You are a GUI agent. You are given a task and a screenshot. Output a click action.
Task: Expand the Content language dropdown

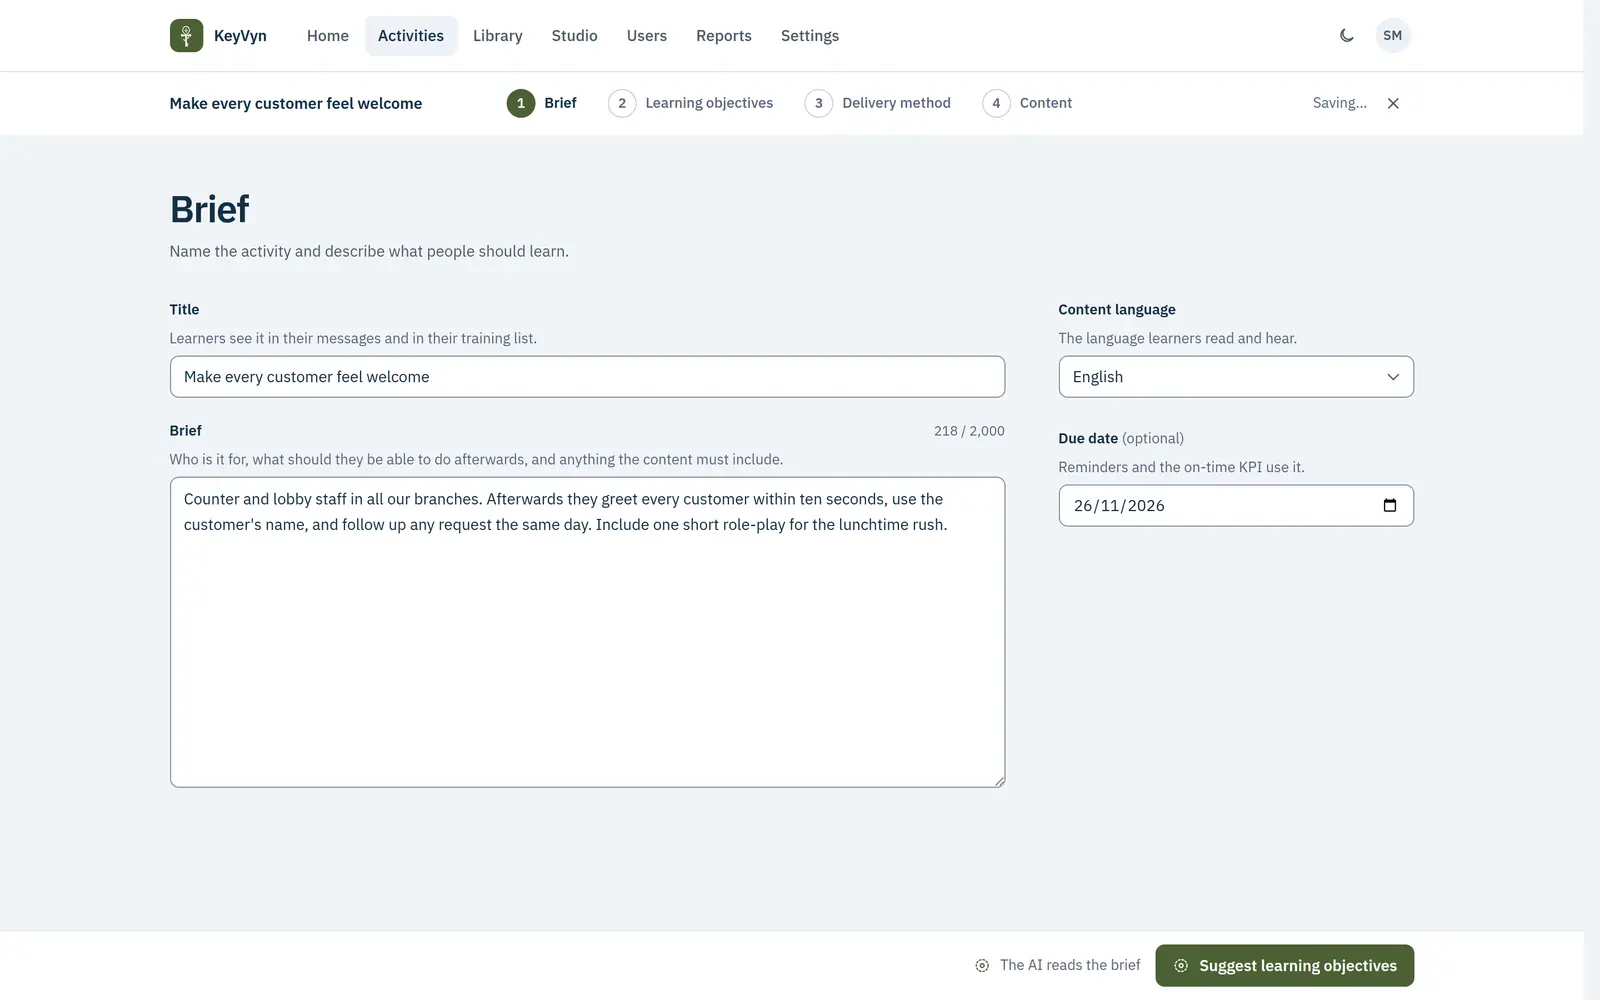(1236, 377)
